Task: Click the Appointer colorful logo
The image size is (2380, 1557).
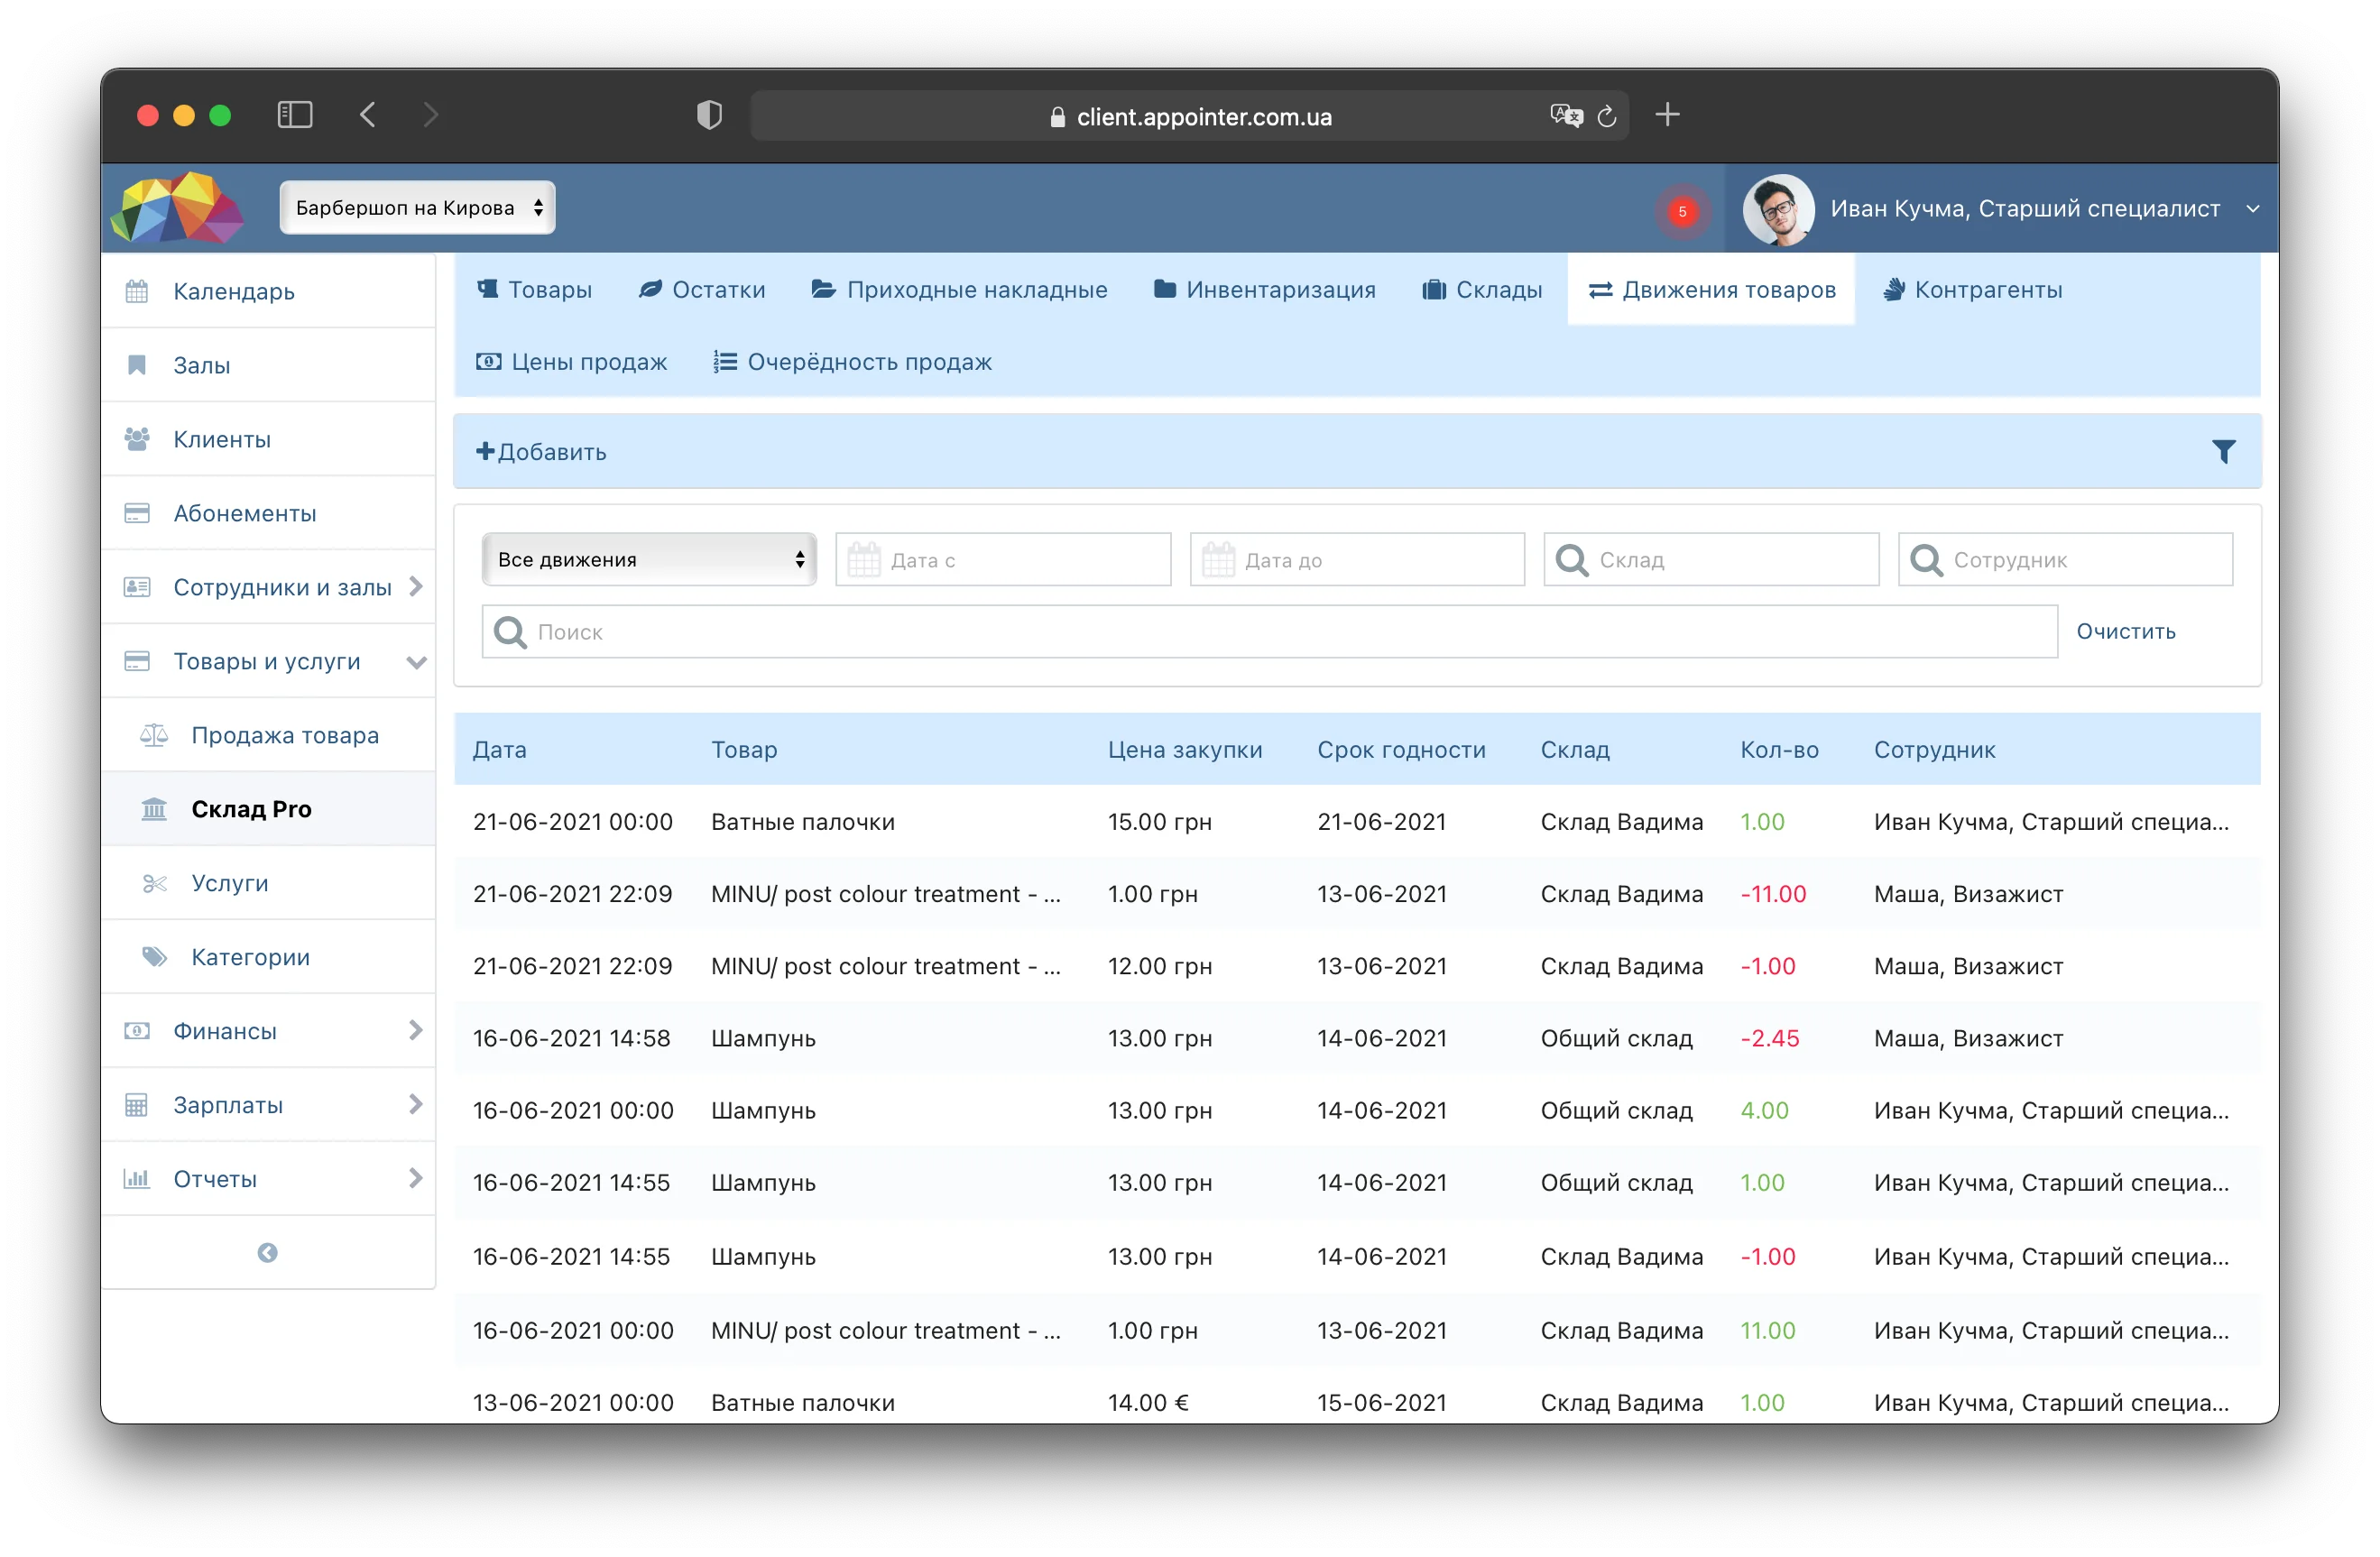Action: [x=177, y=207]
